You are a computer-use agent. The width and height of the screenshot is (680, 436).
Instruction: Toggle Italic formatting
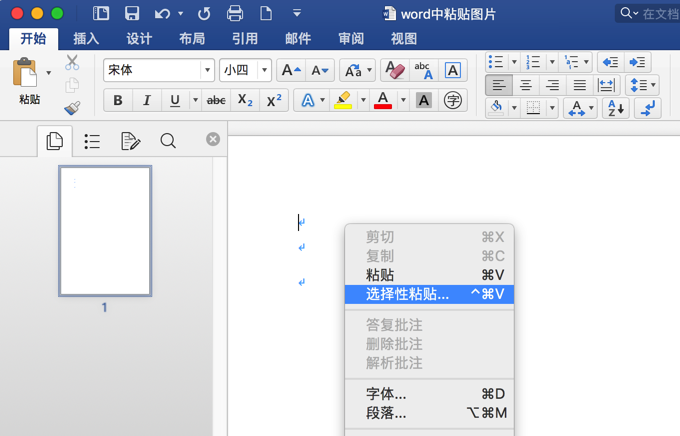click(147, 100)
